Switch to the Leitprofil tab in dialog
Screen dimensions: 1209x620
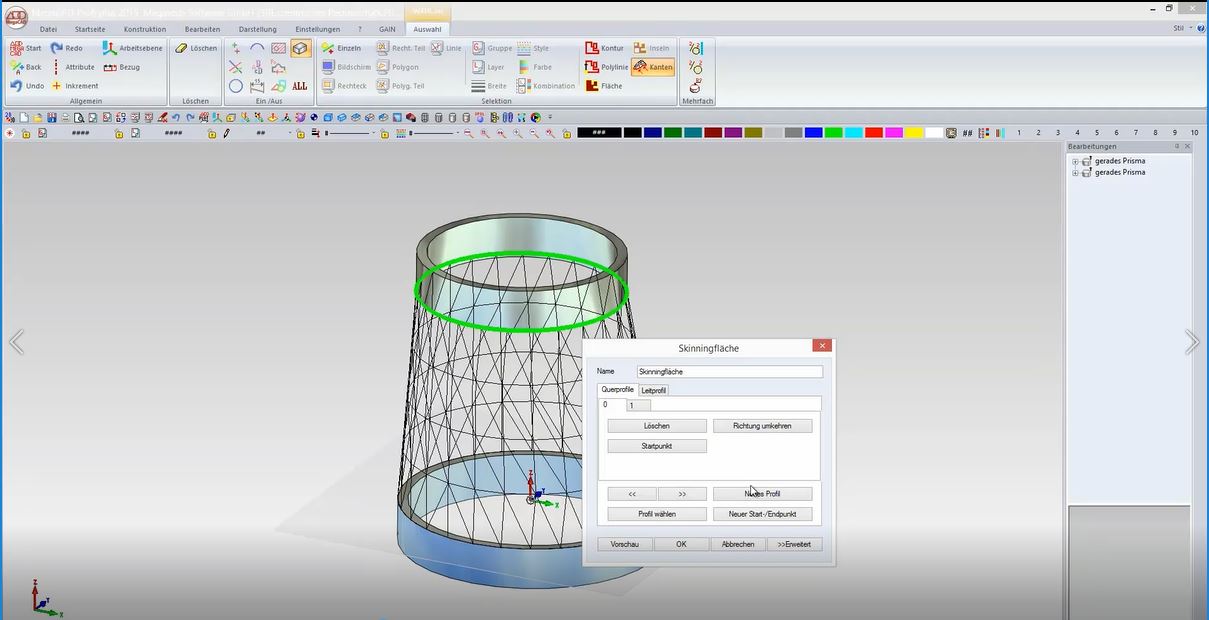[653, 390]
